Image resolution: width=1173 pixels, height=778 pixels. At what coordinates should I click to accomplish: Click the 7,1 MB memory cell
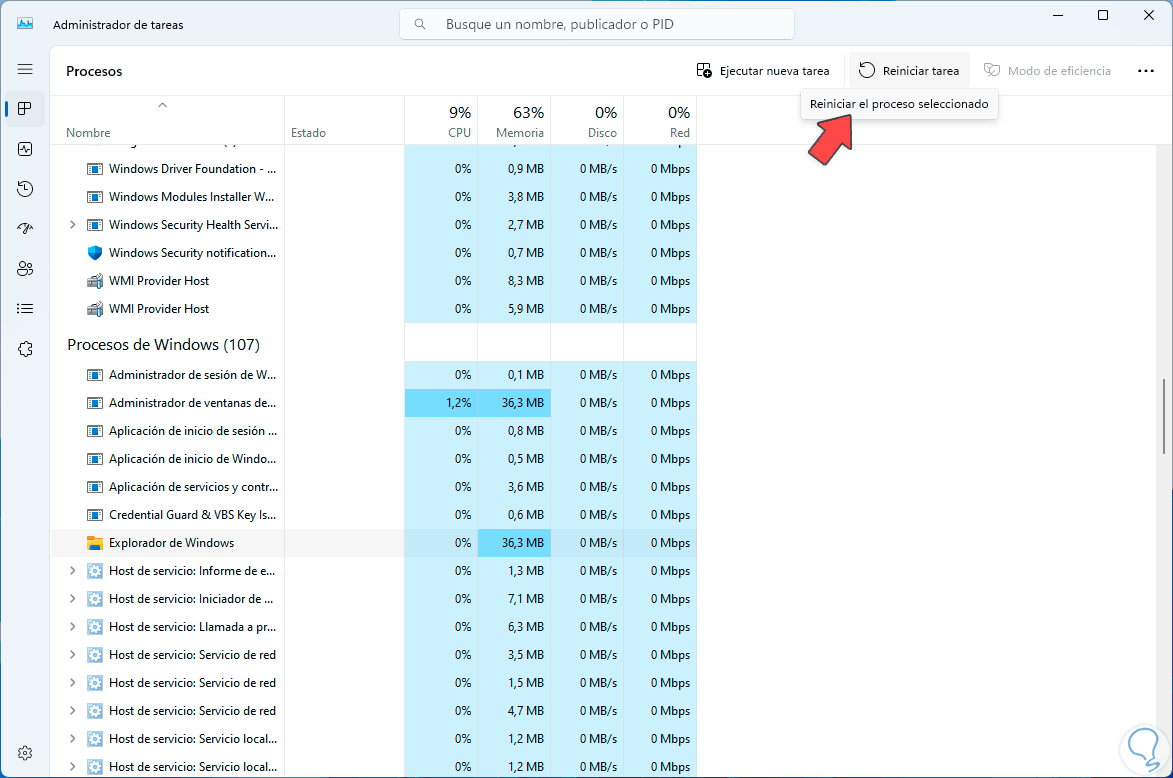click(514, 599)
